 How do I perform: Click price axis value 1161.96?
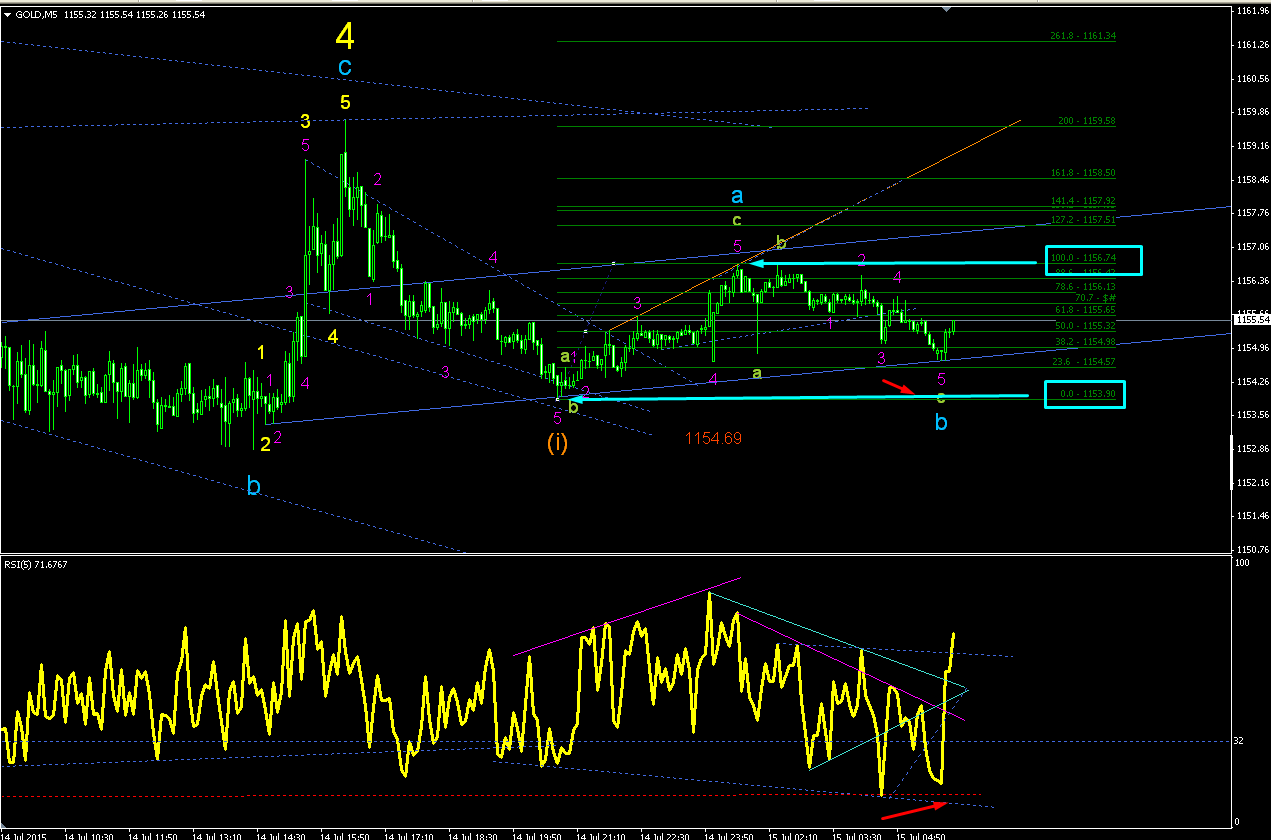pyautogui.click(x=1252, y=11)
